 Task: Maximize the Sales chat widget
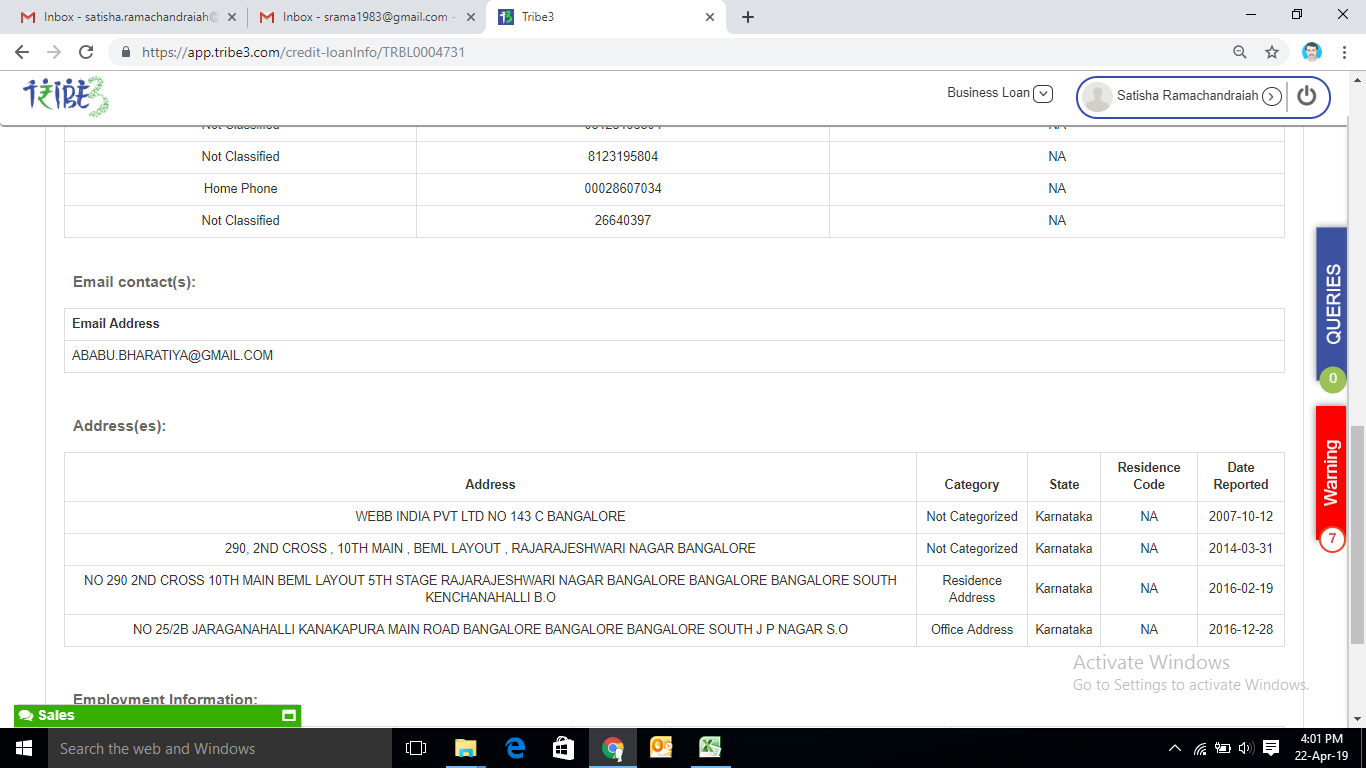point(289,716)
